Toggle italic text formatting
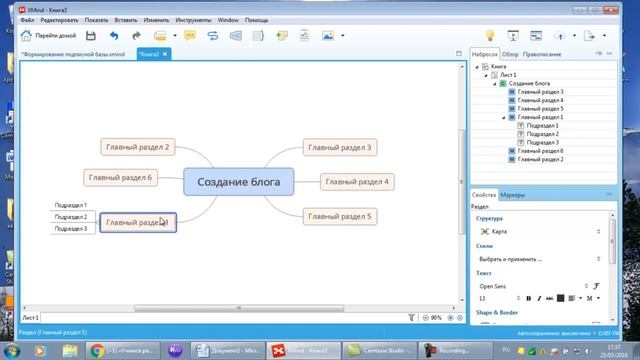Screen dimensions: 640x360 tap(539, 298)
